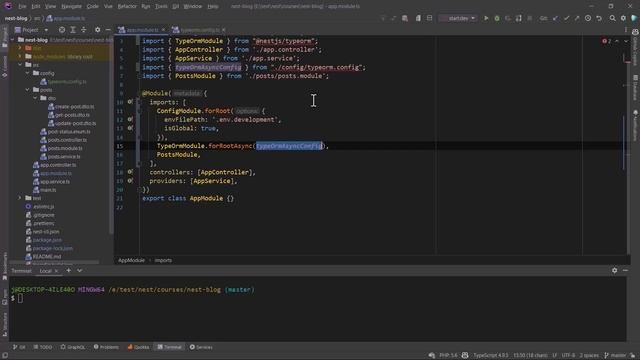640x360 pixels.
Task: Open the Window menu
Action: (x=192, y=6)
